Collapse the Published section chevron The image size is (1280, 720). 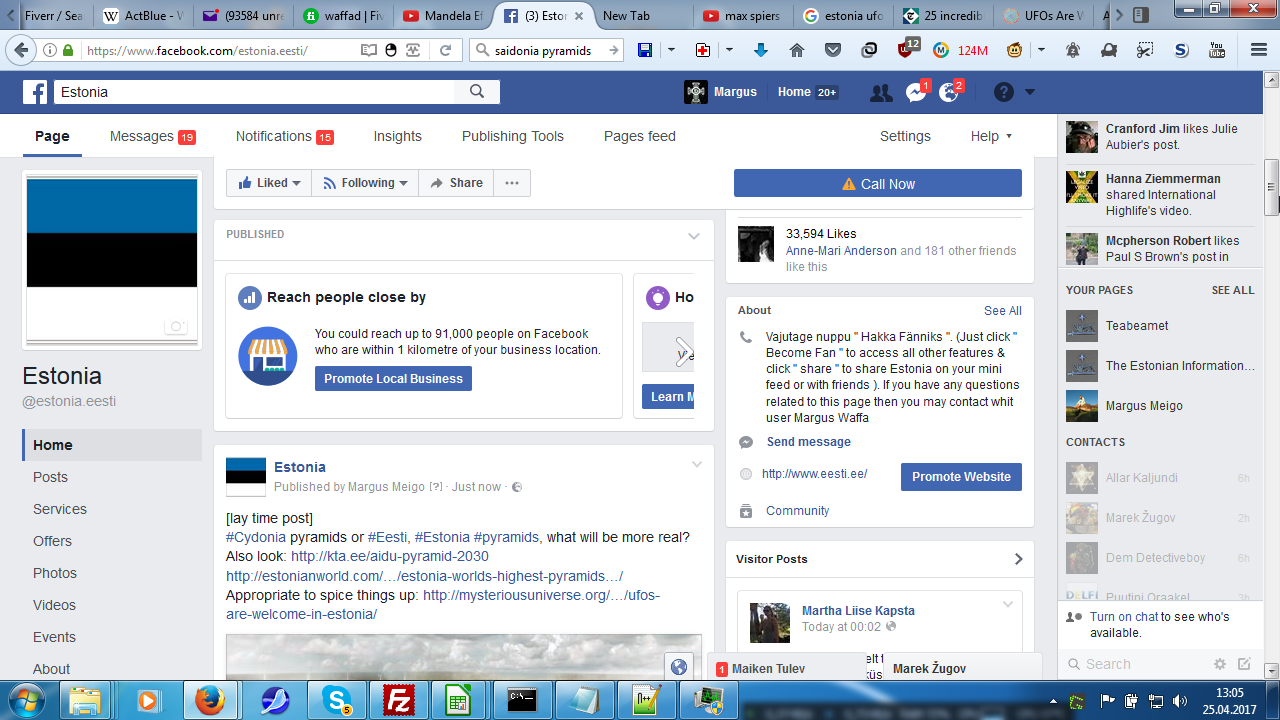tap(694, 236)
